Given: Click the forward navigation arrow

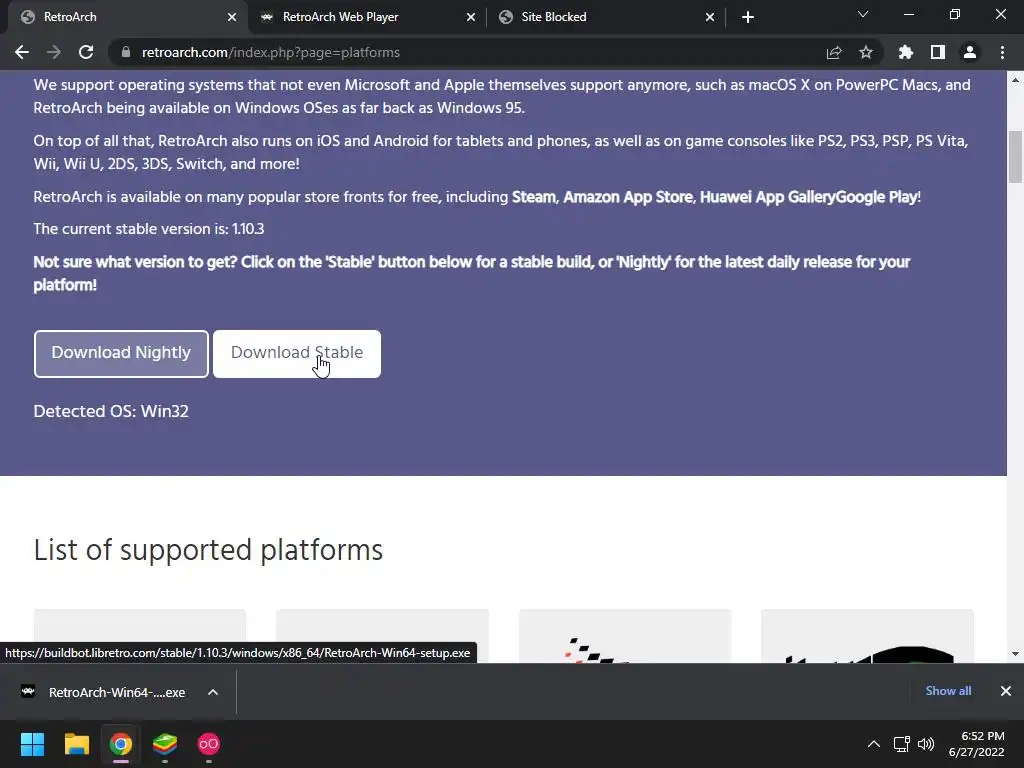Looking at the screenshot, I should [54, 52].
